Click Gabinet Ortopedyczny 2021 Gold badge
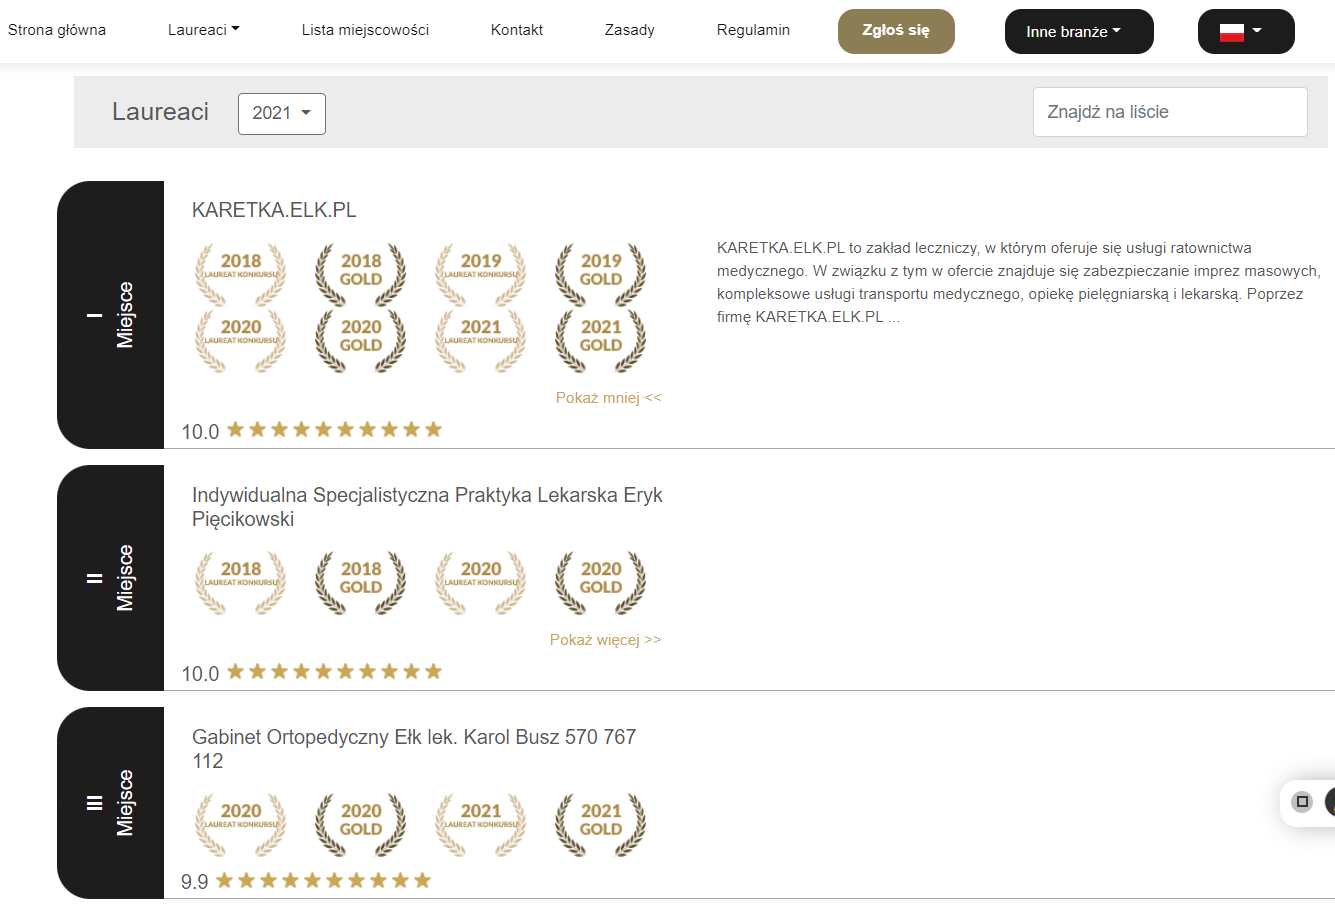Viewport: 1335px width, 915px height. click(601, 824)
